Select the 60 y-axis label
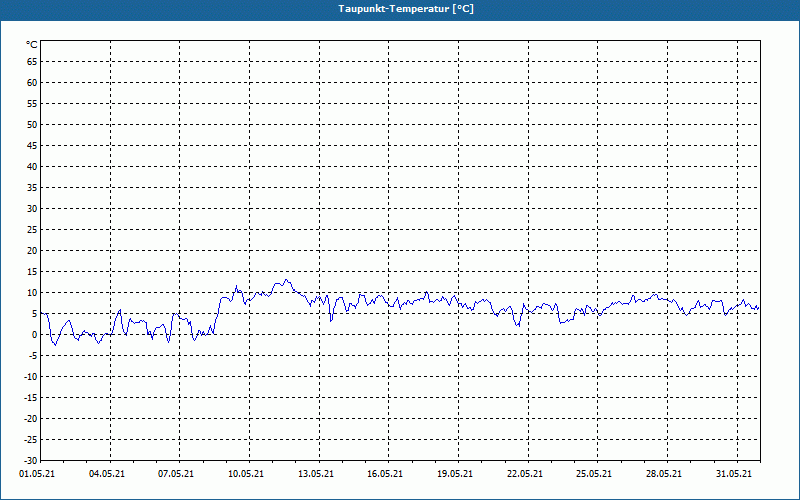Image resolution: width=800 pixels, height=500 pixels. click(x=32, y=83)
